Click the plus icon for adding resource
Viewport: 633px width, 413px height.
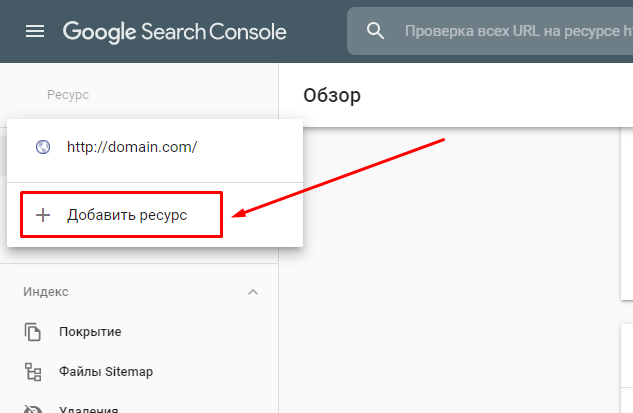click(43, 215)
